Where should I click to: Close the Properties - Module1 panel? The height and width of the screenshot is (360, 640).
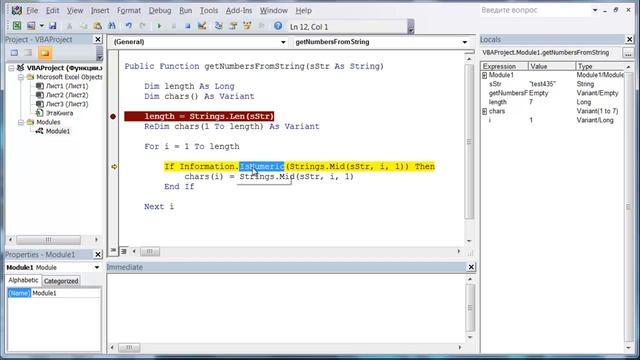(98, 255)
